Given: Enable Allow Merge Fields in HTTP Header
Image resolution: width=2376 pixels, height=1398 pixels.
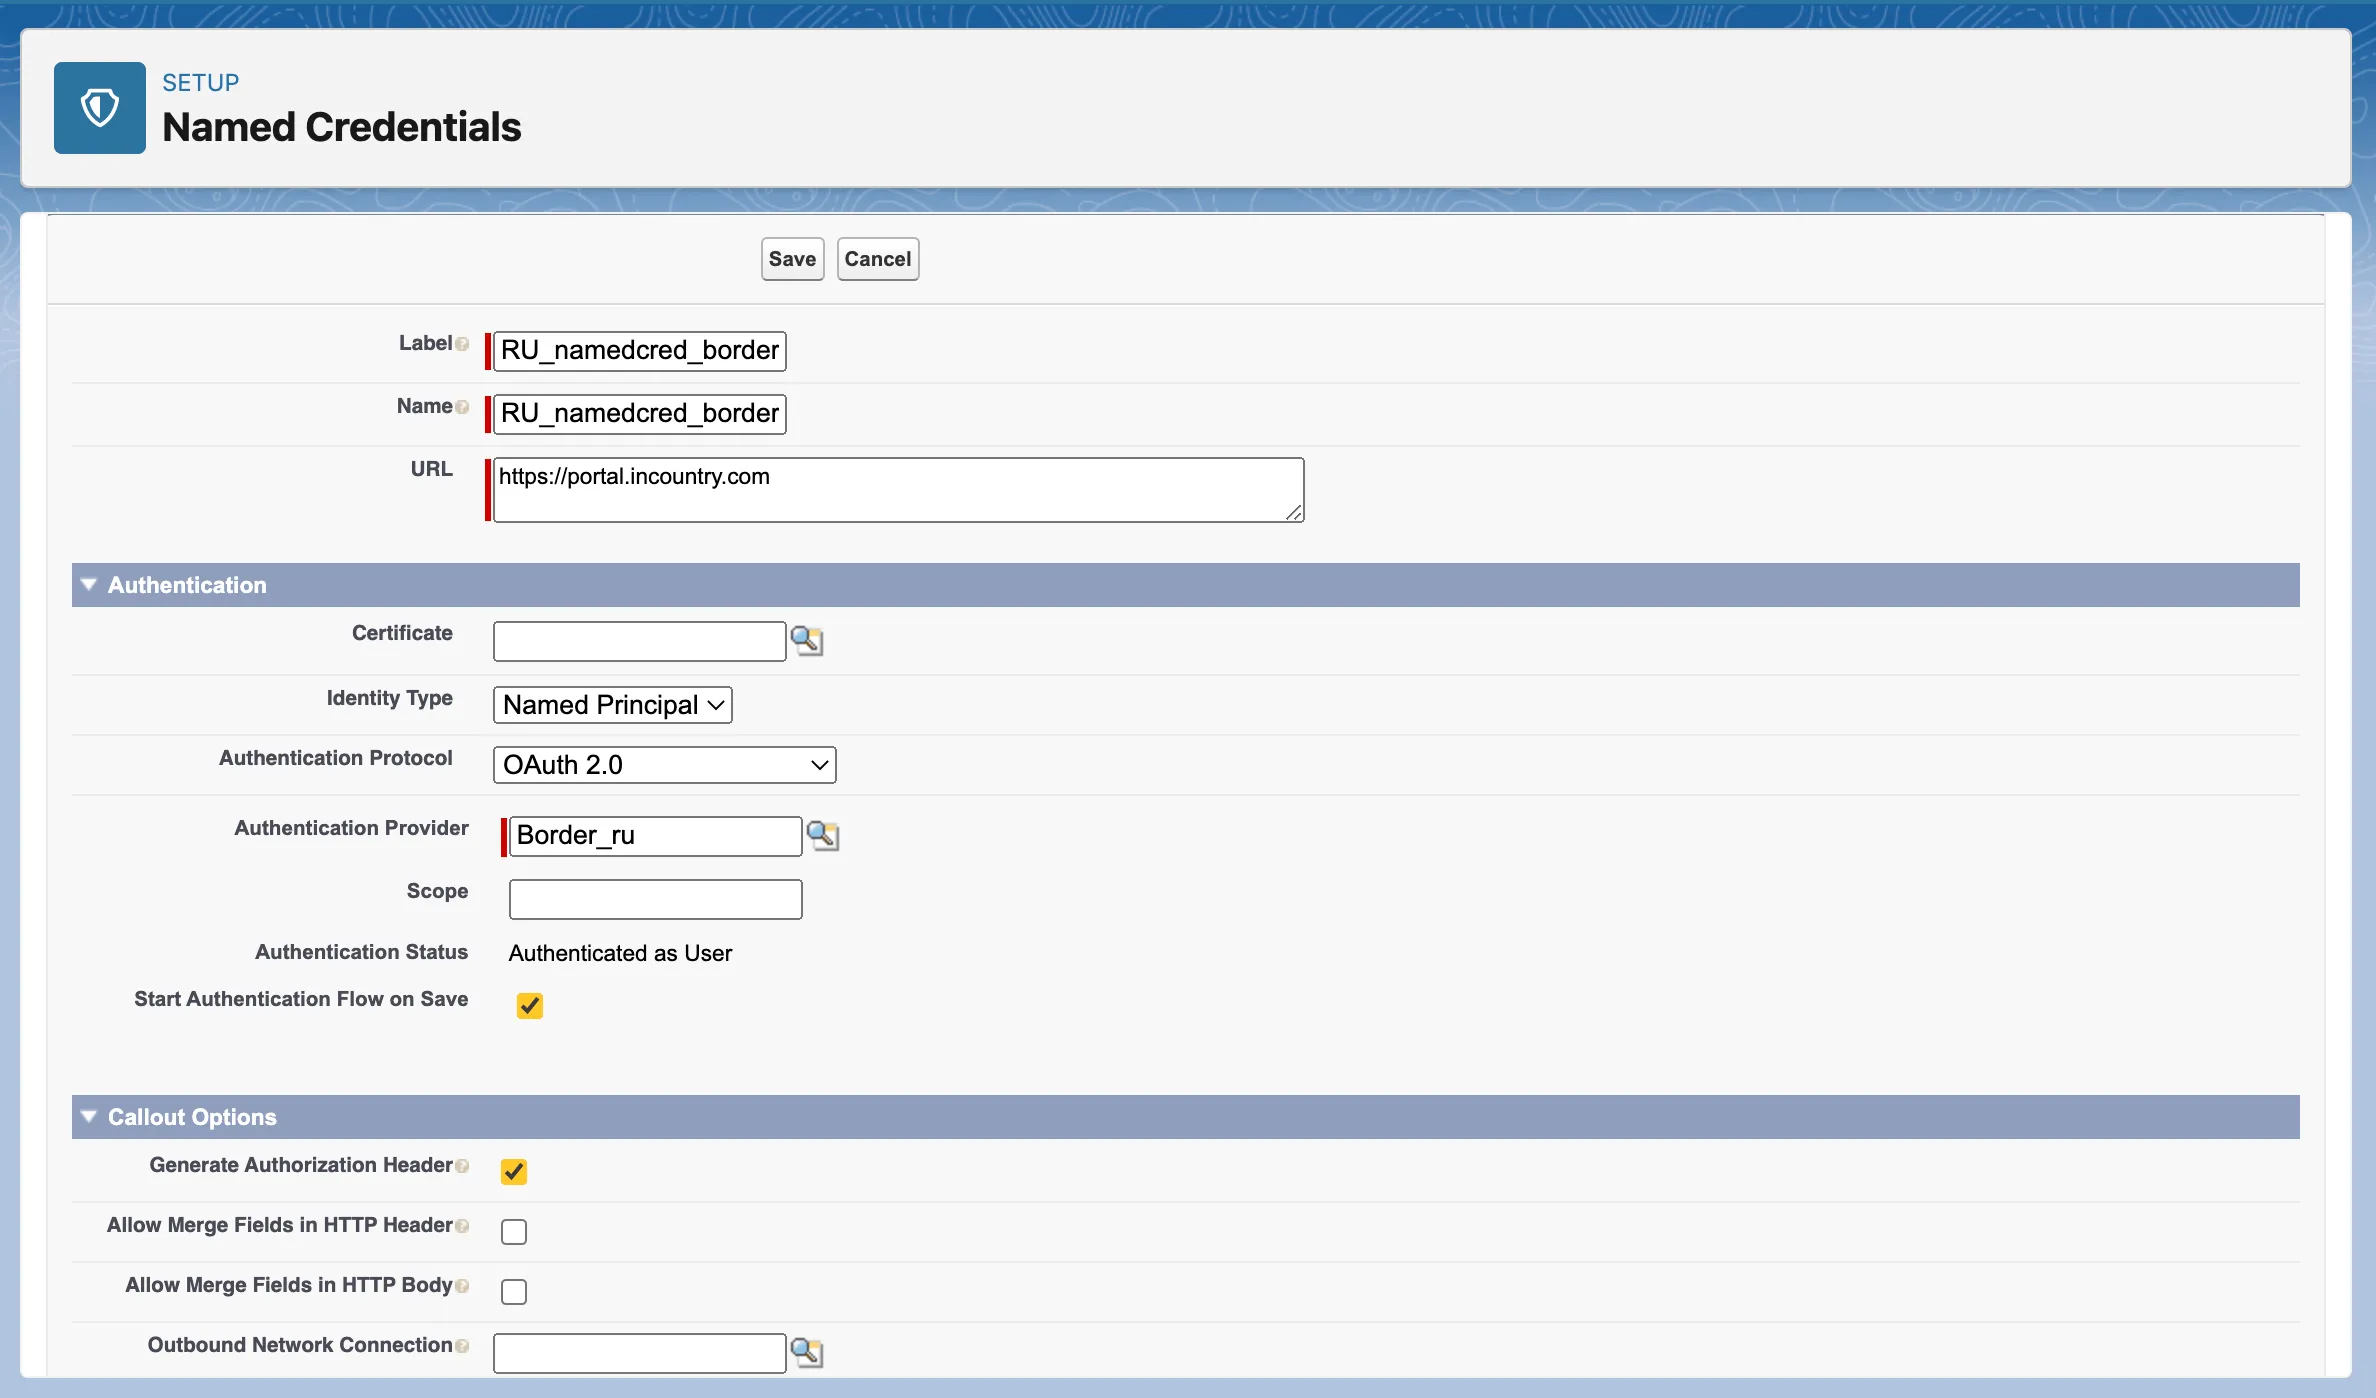Looking at the screenshot, I should pos(514,1231).
